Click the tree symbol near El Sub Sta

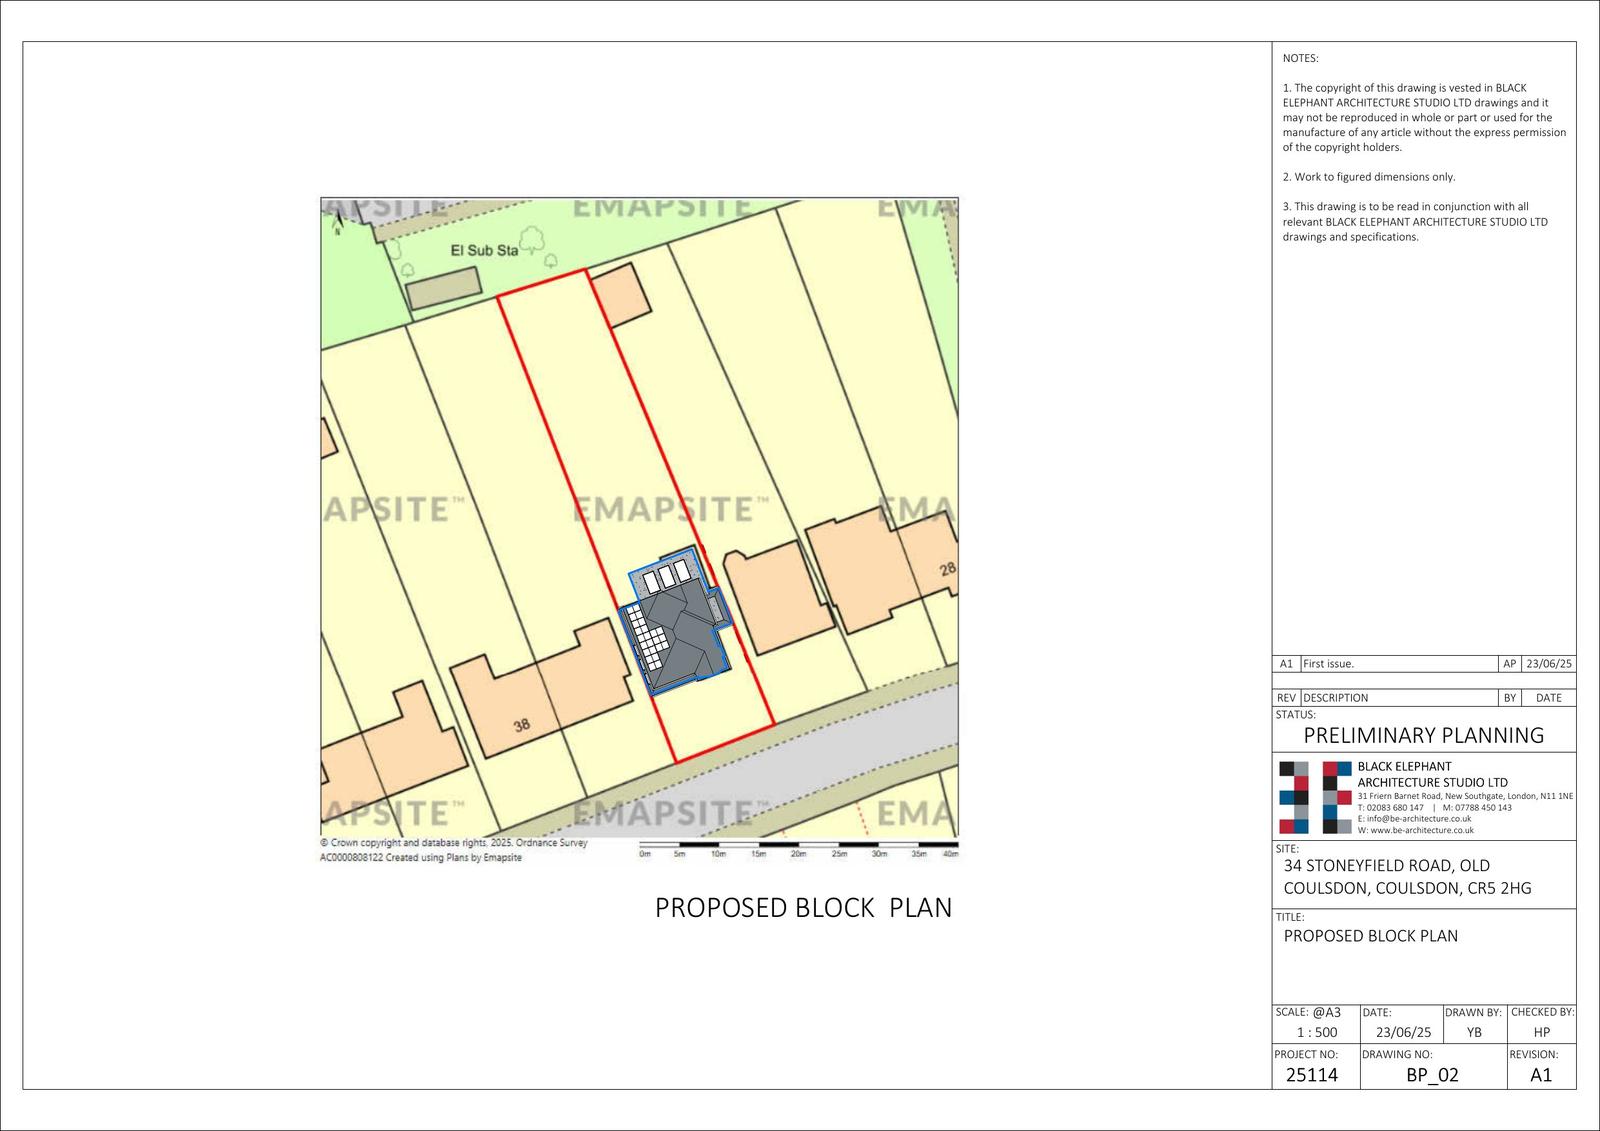(x=530, y=239)
